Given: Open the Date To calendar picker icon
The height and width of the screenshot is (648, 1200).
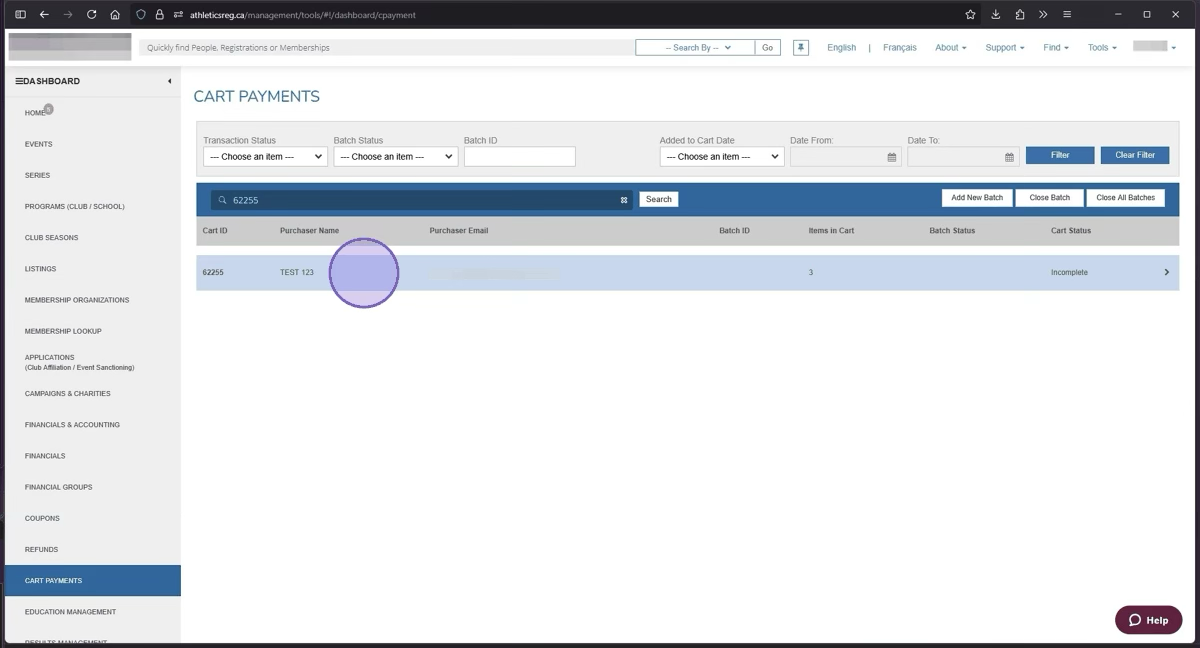Looking at the screenshot, I should (1009, 157).
